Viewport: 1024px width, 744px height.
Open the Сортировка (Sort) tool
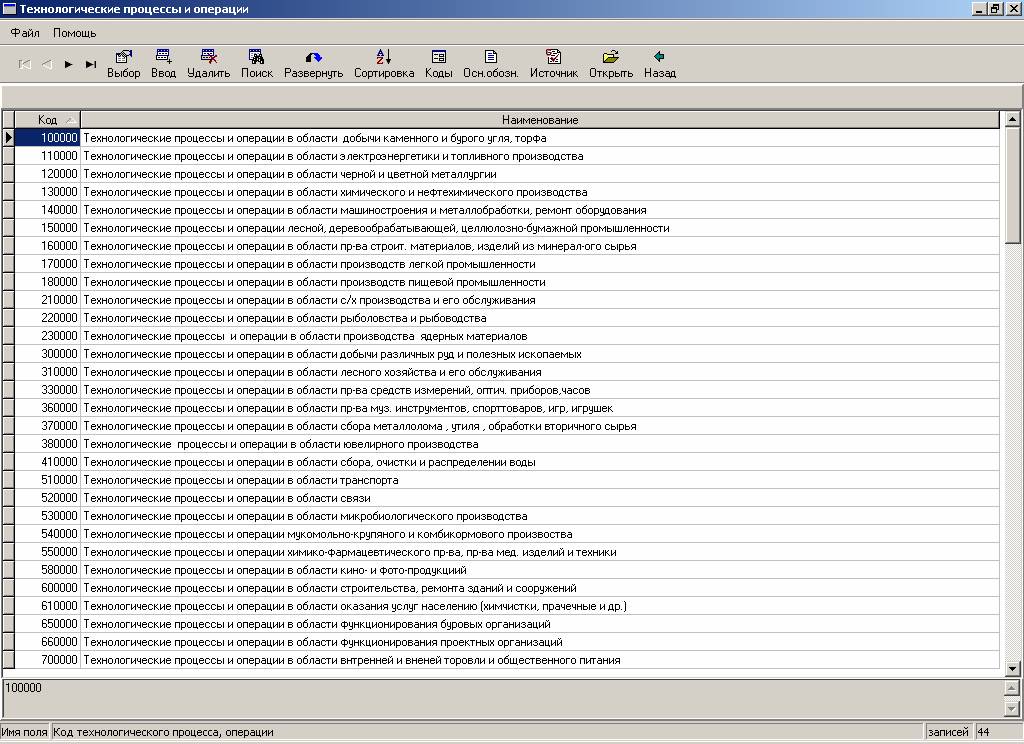[x=384, y=58]
